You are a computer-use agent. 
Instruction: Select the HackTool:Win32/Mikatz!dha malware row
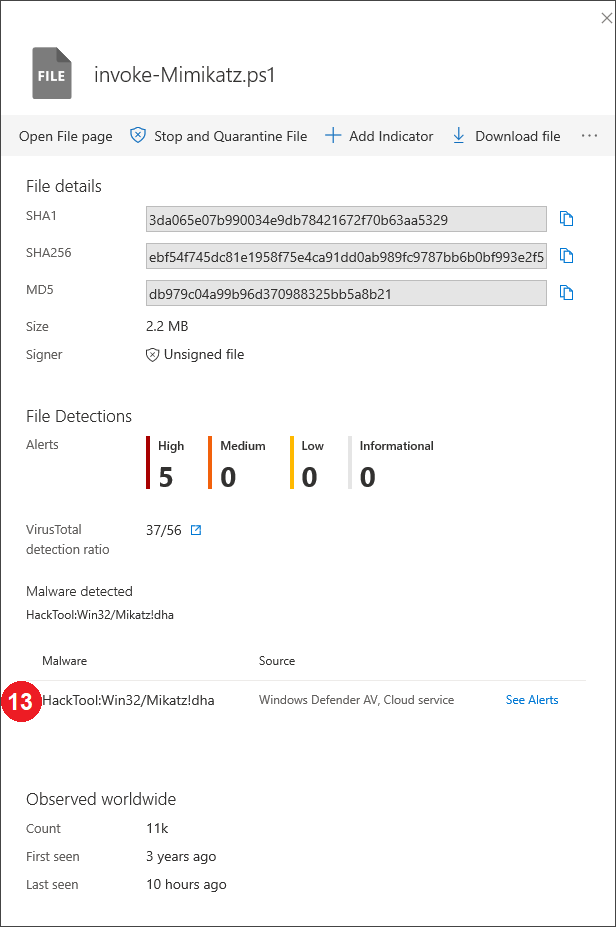click(128, 700)
